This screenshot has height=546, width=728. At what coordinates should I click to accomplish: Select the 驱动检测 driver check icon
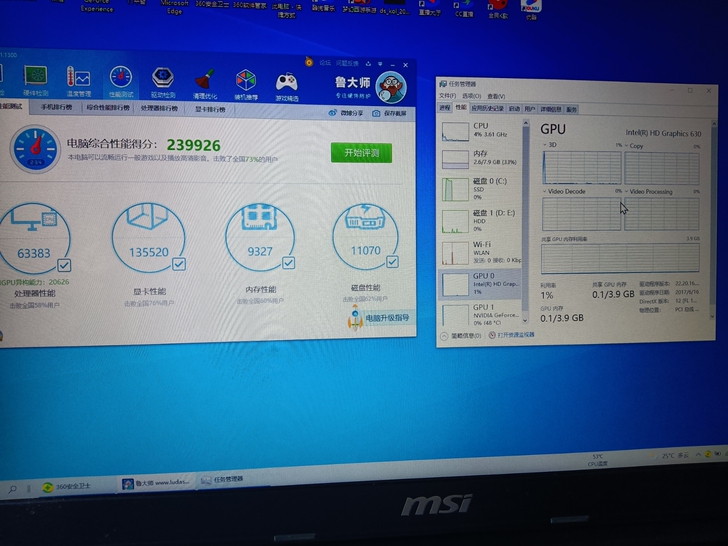point(163,78)
